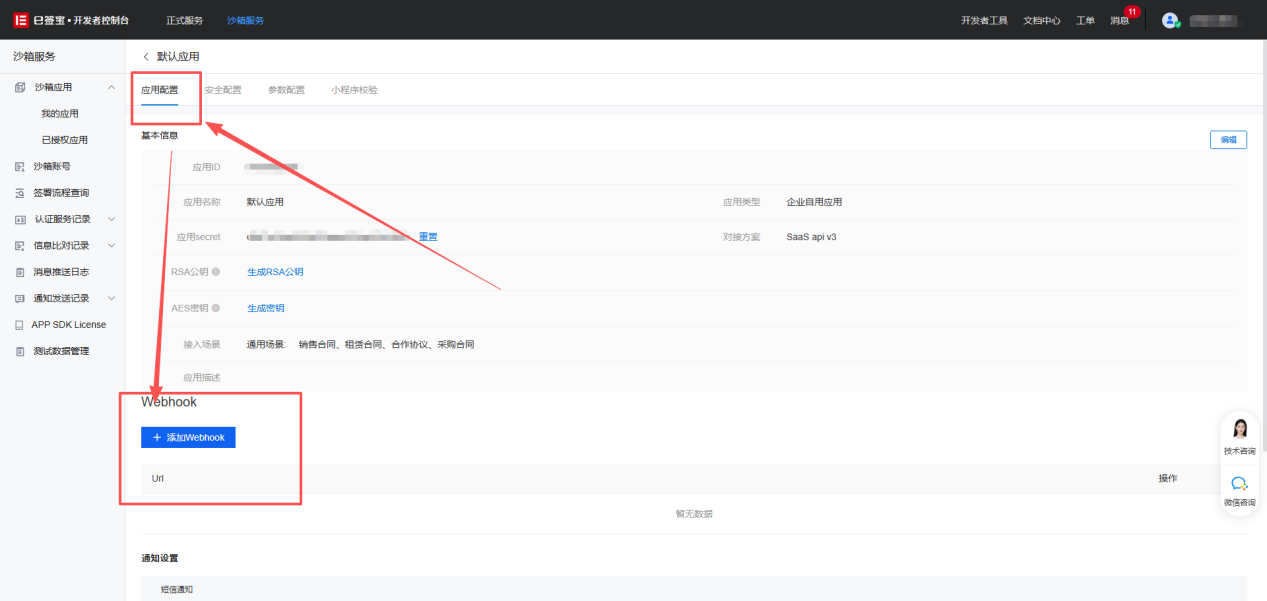Go back using the arrow beside 默认应用
Image resolution: width=1267 pixels, height=601 pixels.
tap(146, 57)
